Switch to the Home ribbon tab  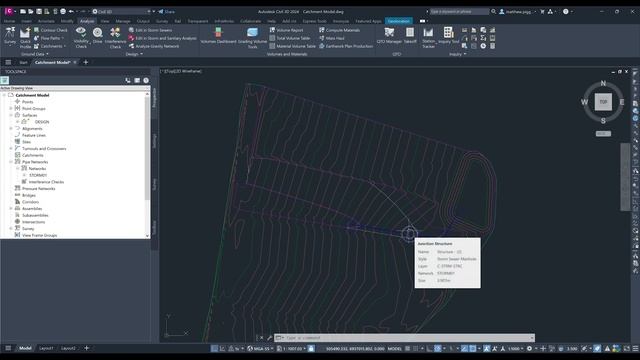click(9, 21)
